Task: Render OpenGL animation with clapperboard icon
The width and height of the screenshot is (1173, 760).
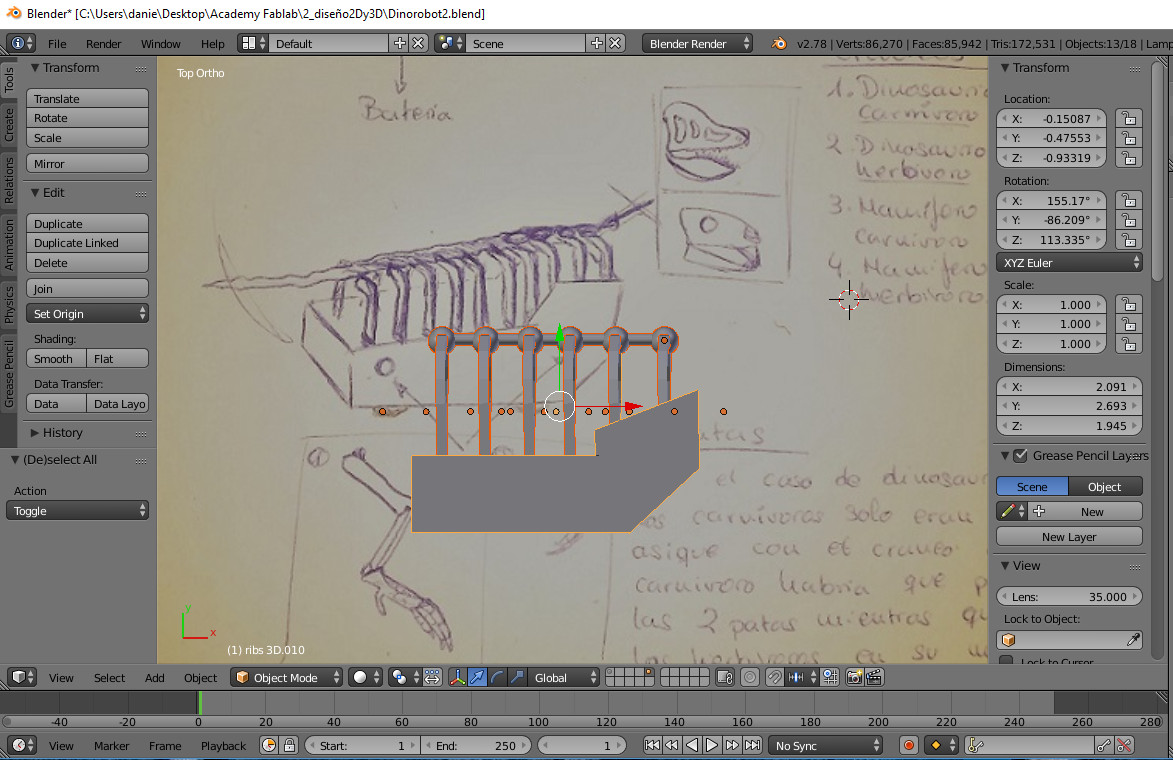Action: (874, 677)
